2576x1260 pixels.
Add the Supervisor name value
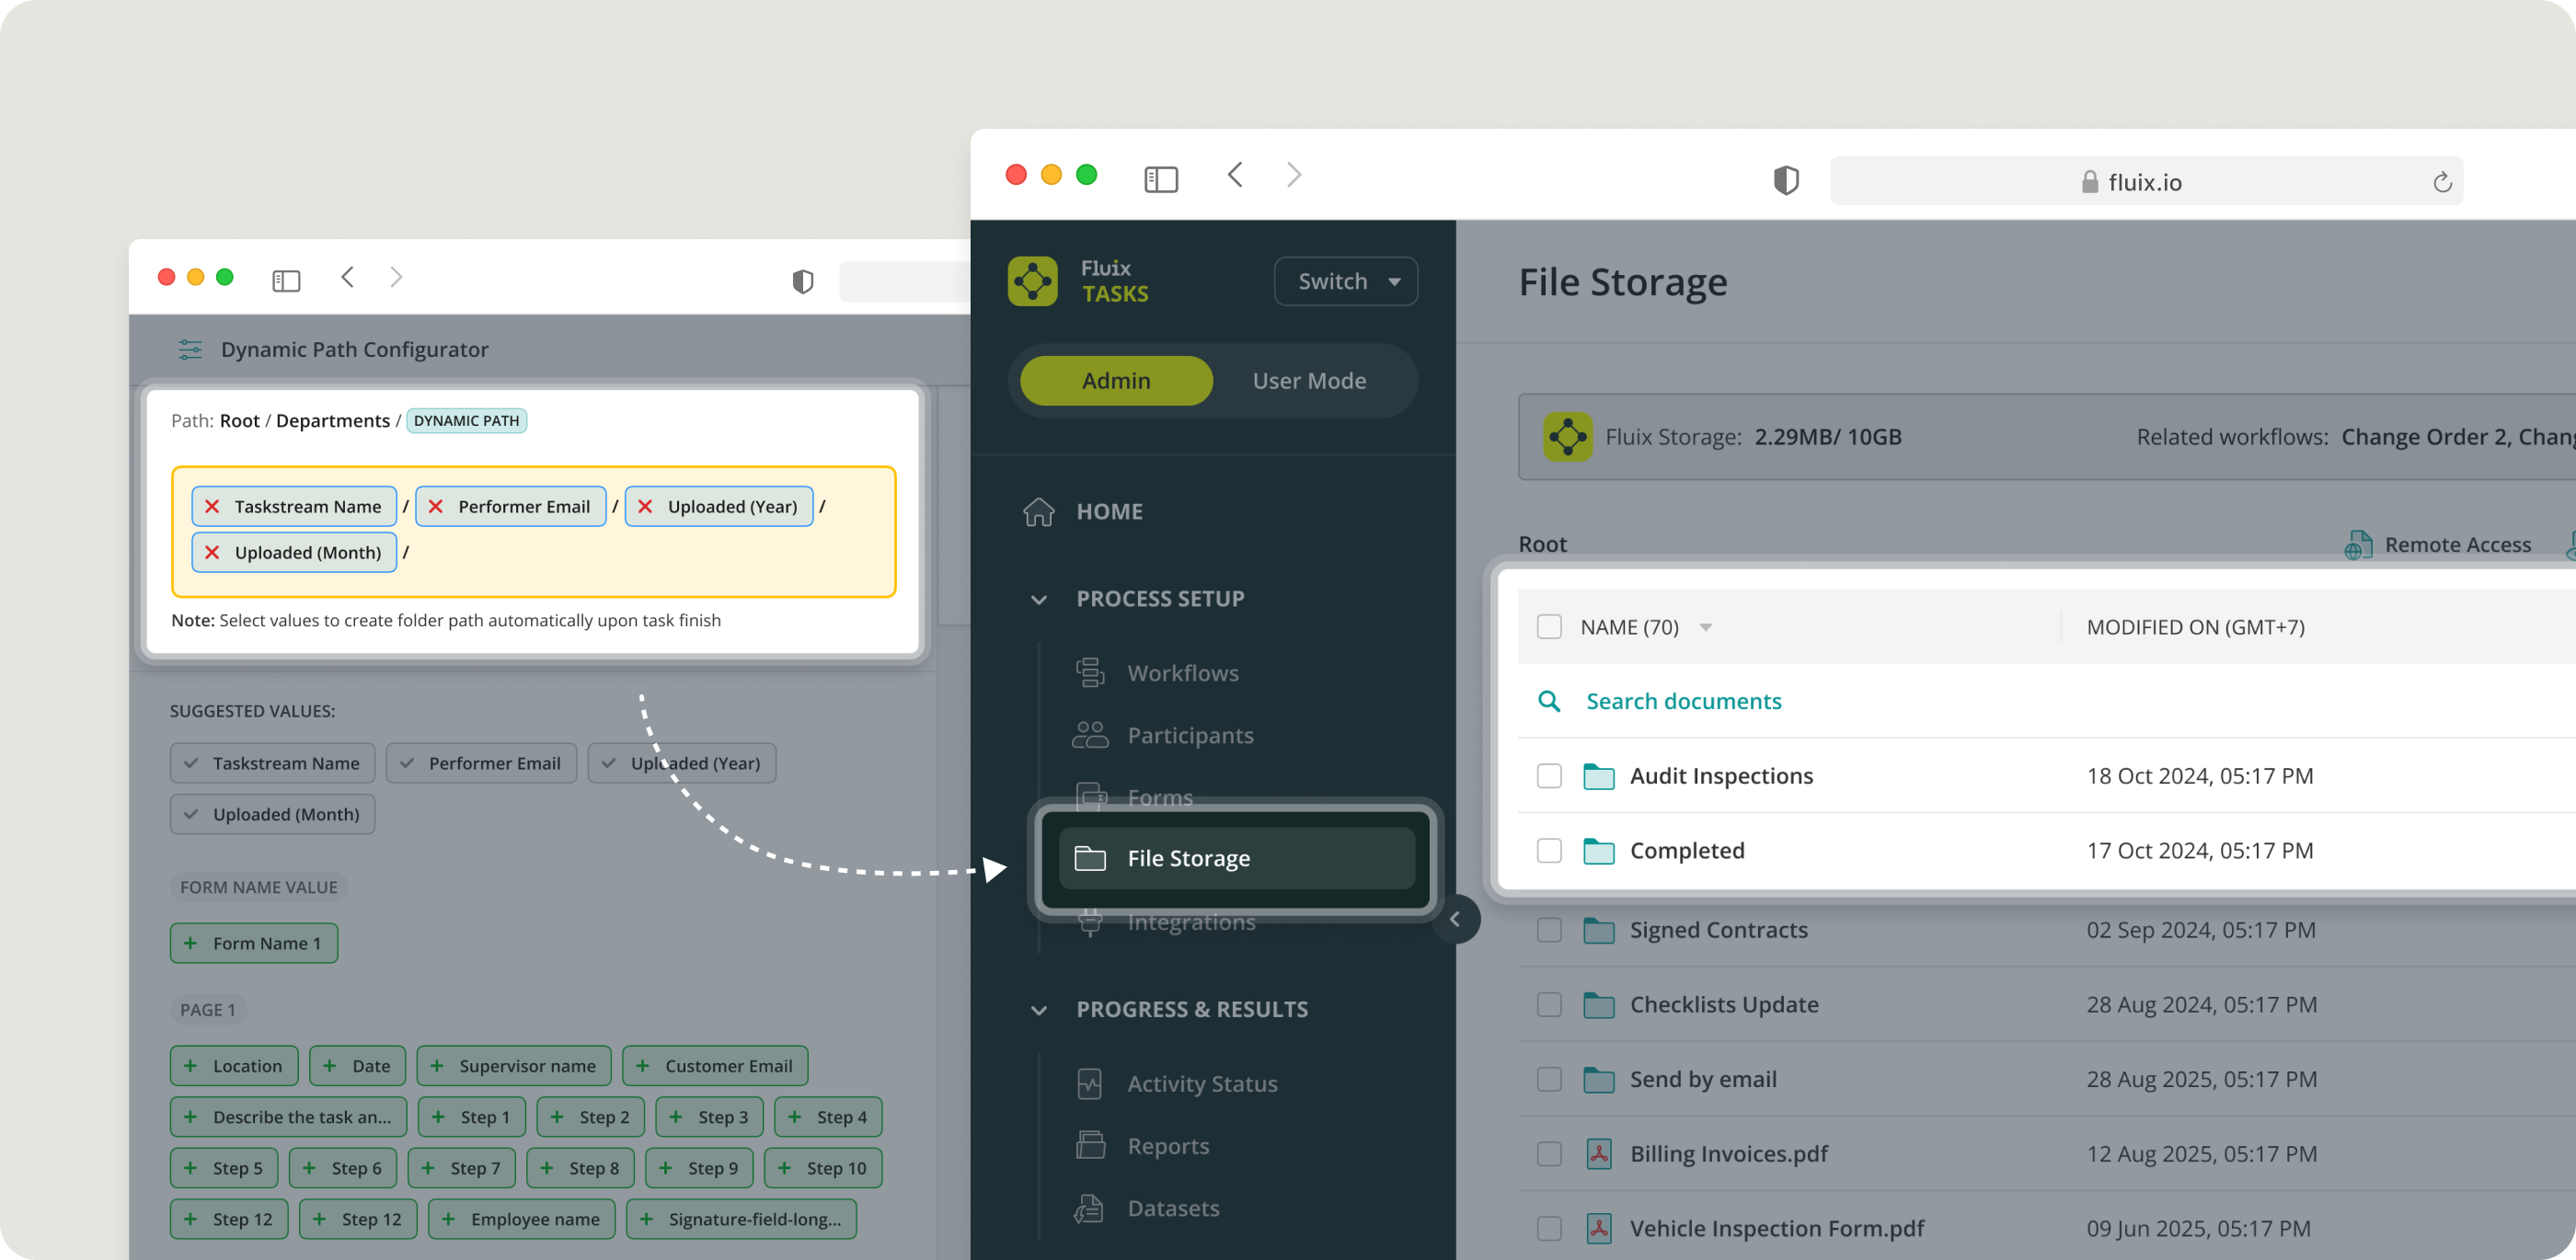(514, 1066)
